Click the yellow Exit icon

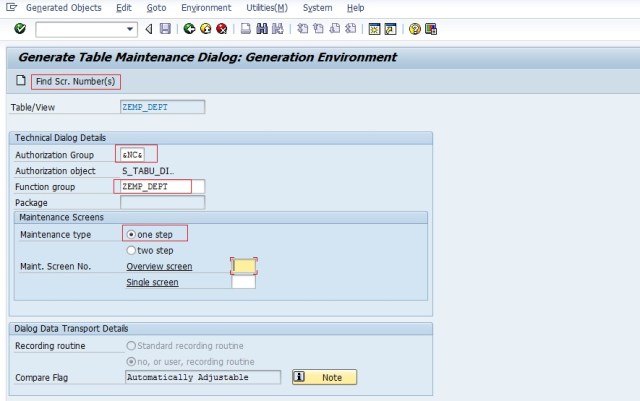206,29
